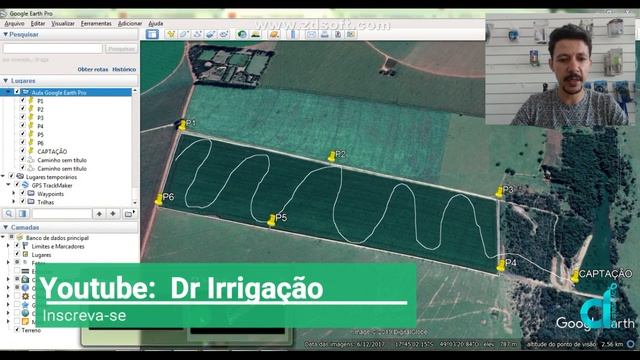Click the P3 placemark pin on map
This screenshot has height=360, width=640.
click(x=499, y=192)
